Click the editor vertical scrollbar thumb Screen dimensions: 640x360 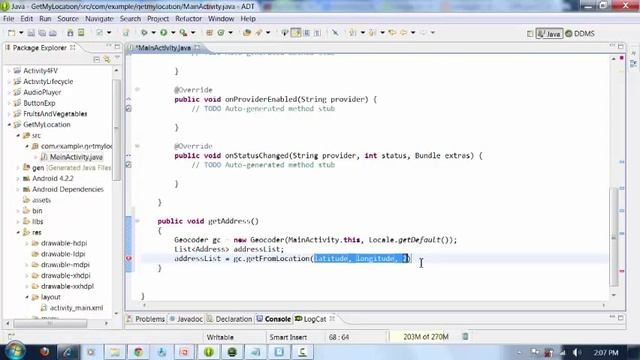[614, 237]
